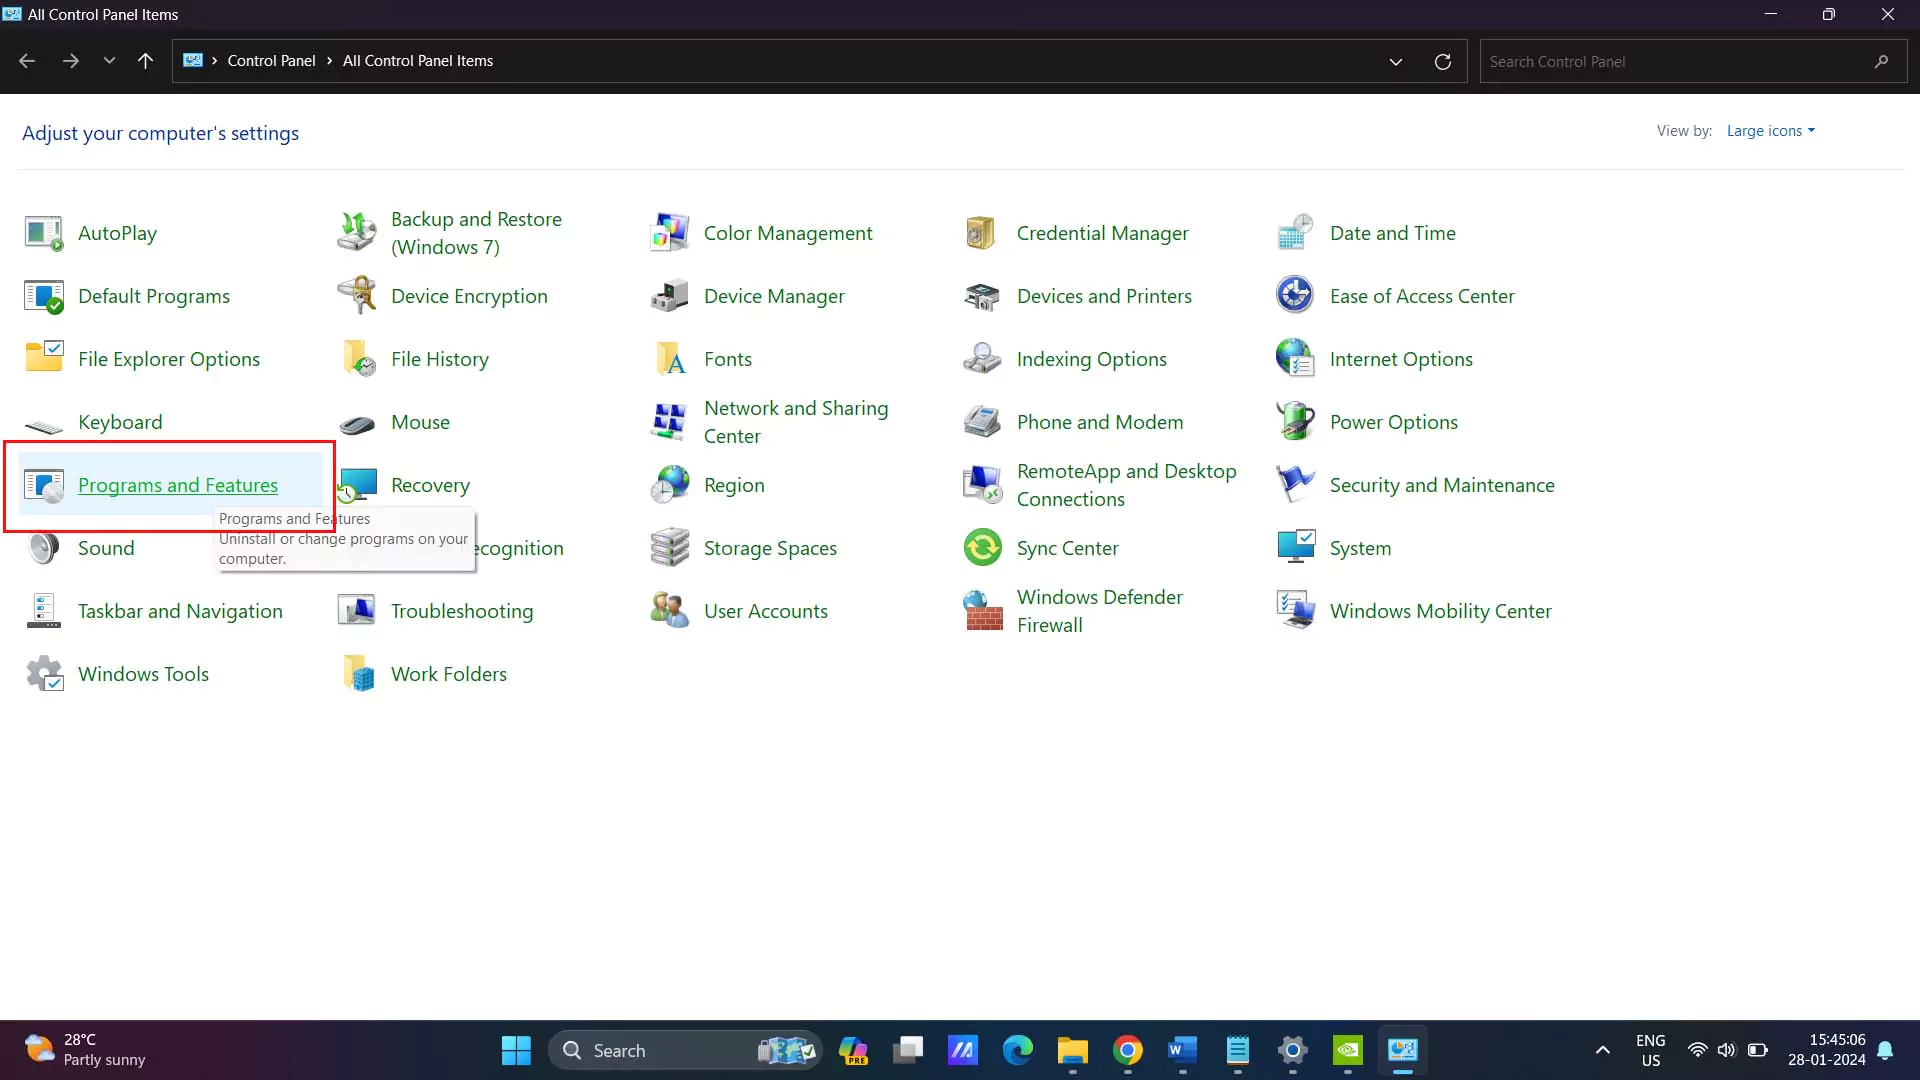Open the Windows Start menu
The height and width of the screenshot is (1080, 1920).
(x=516, y=1050)
